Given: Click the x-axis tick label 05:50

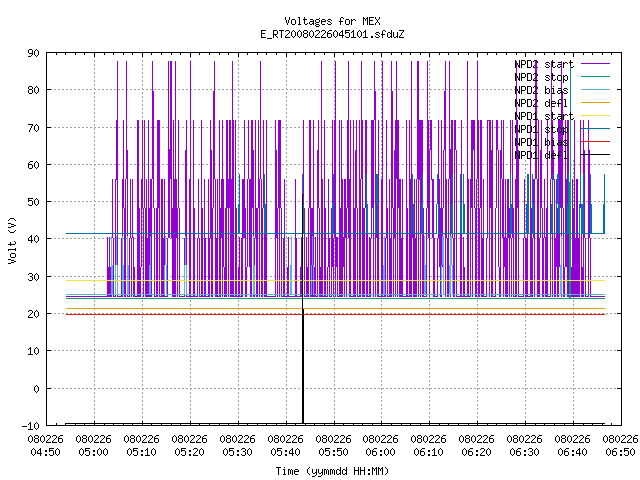Looking at the screenshot, I should point(333,452).
